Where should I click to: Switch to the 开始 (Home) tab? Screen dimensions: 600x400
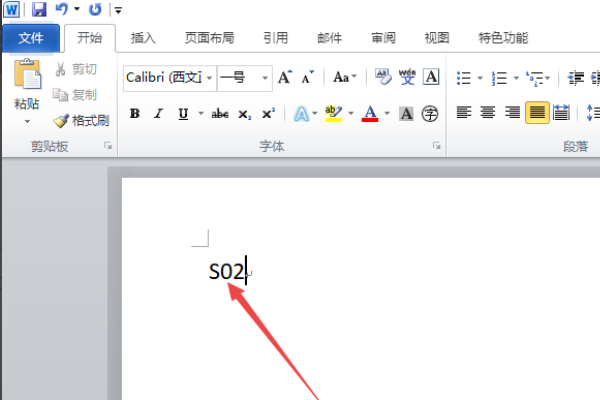pyautogui.click(x=90, y=38)
